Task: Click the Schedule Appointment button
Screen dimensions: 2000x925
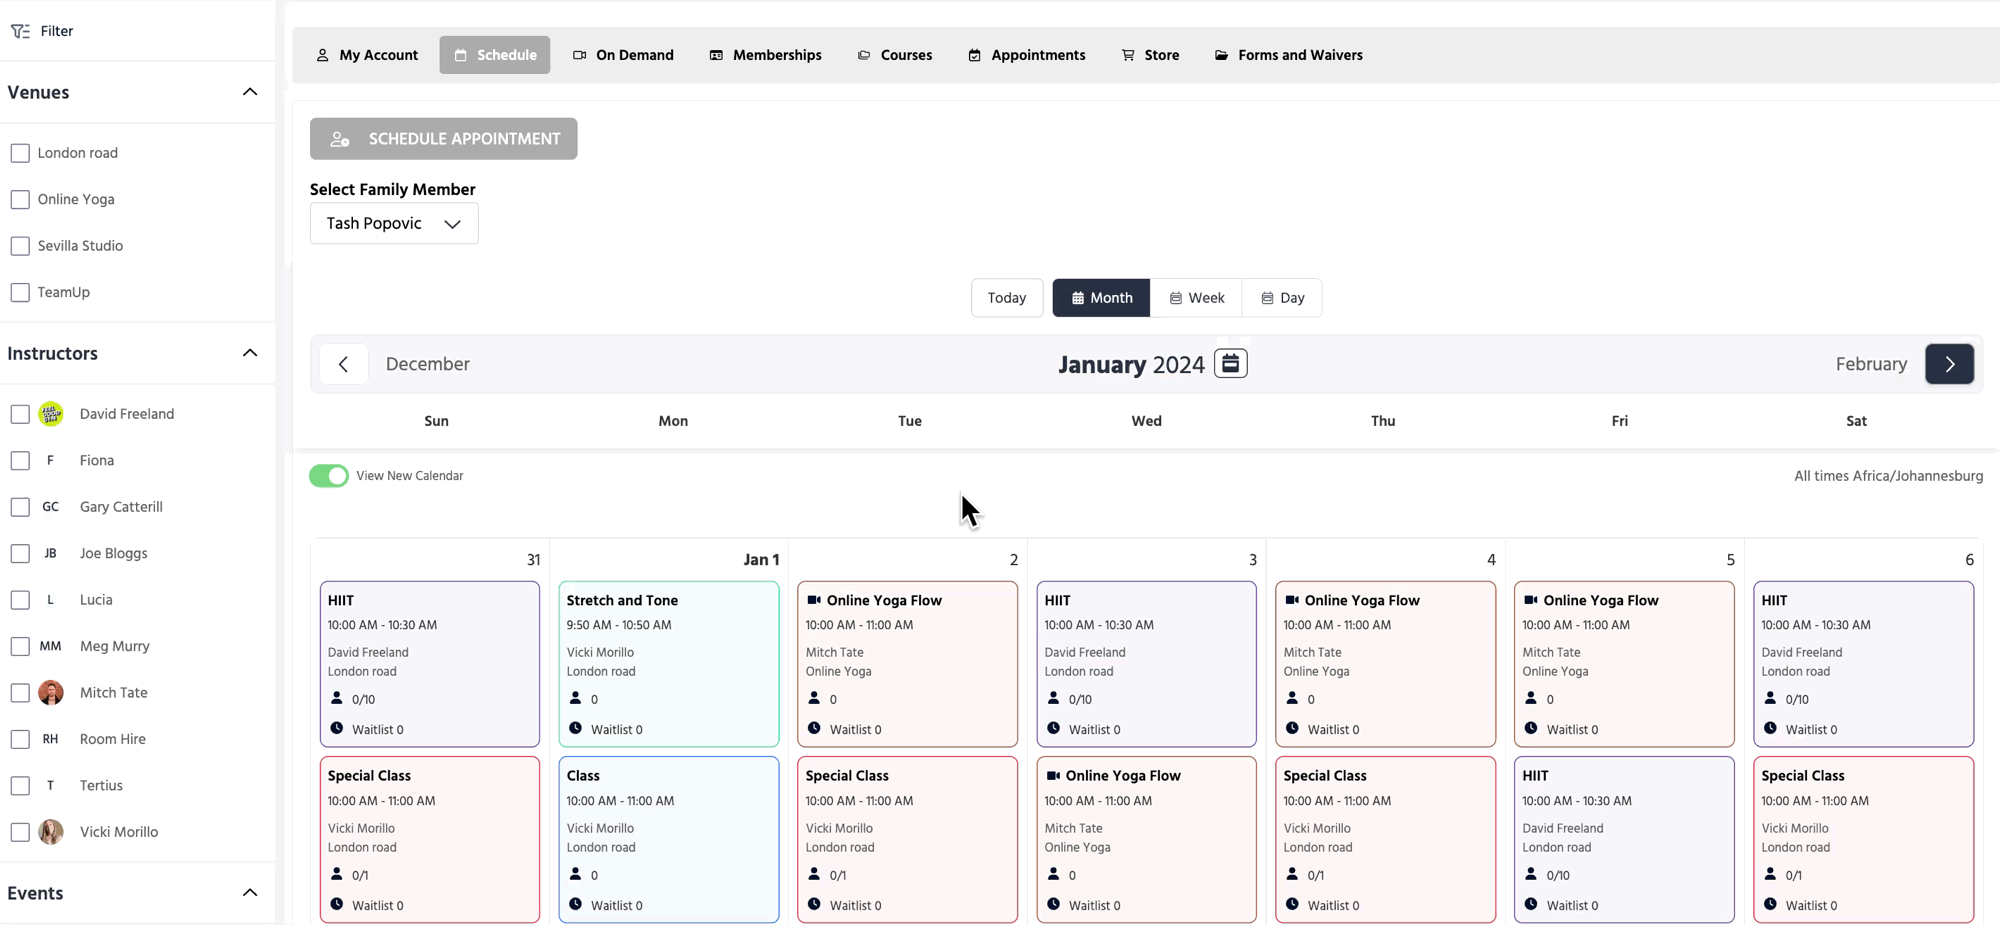Action: pos(443,139)
